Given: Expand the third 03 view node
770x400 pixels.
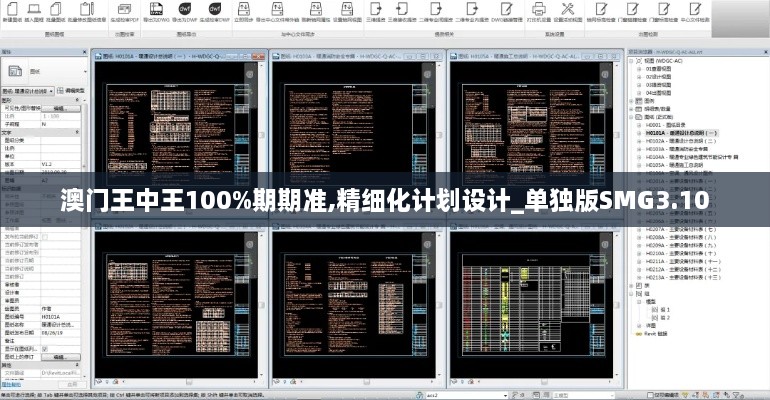Looking at the screenshot, I should pyautogui.click(x=639, y=84).
